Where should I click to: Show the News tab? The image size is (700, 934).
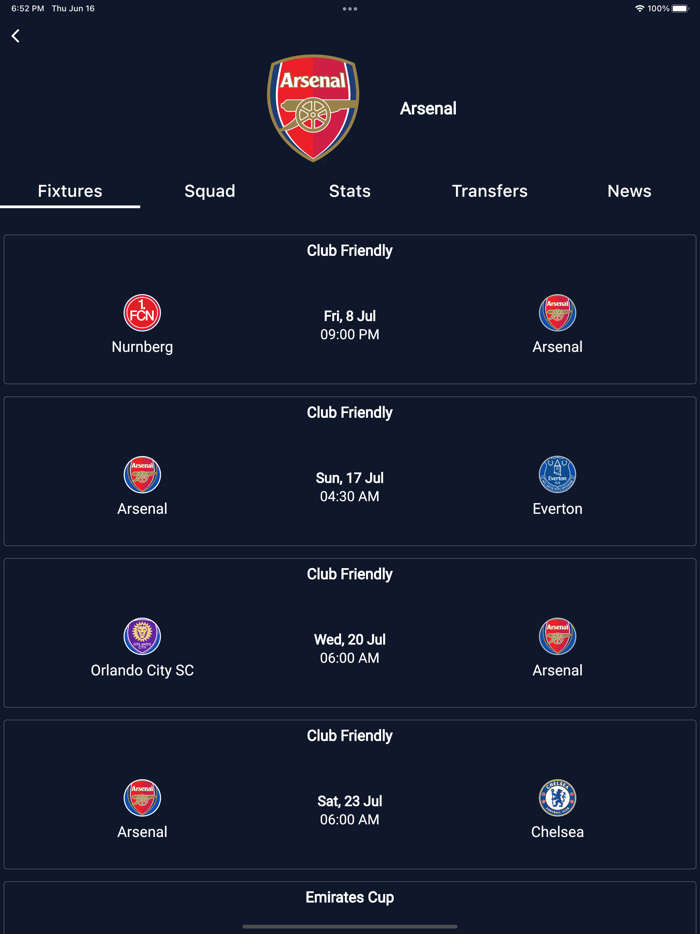629,191
